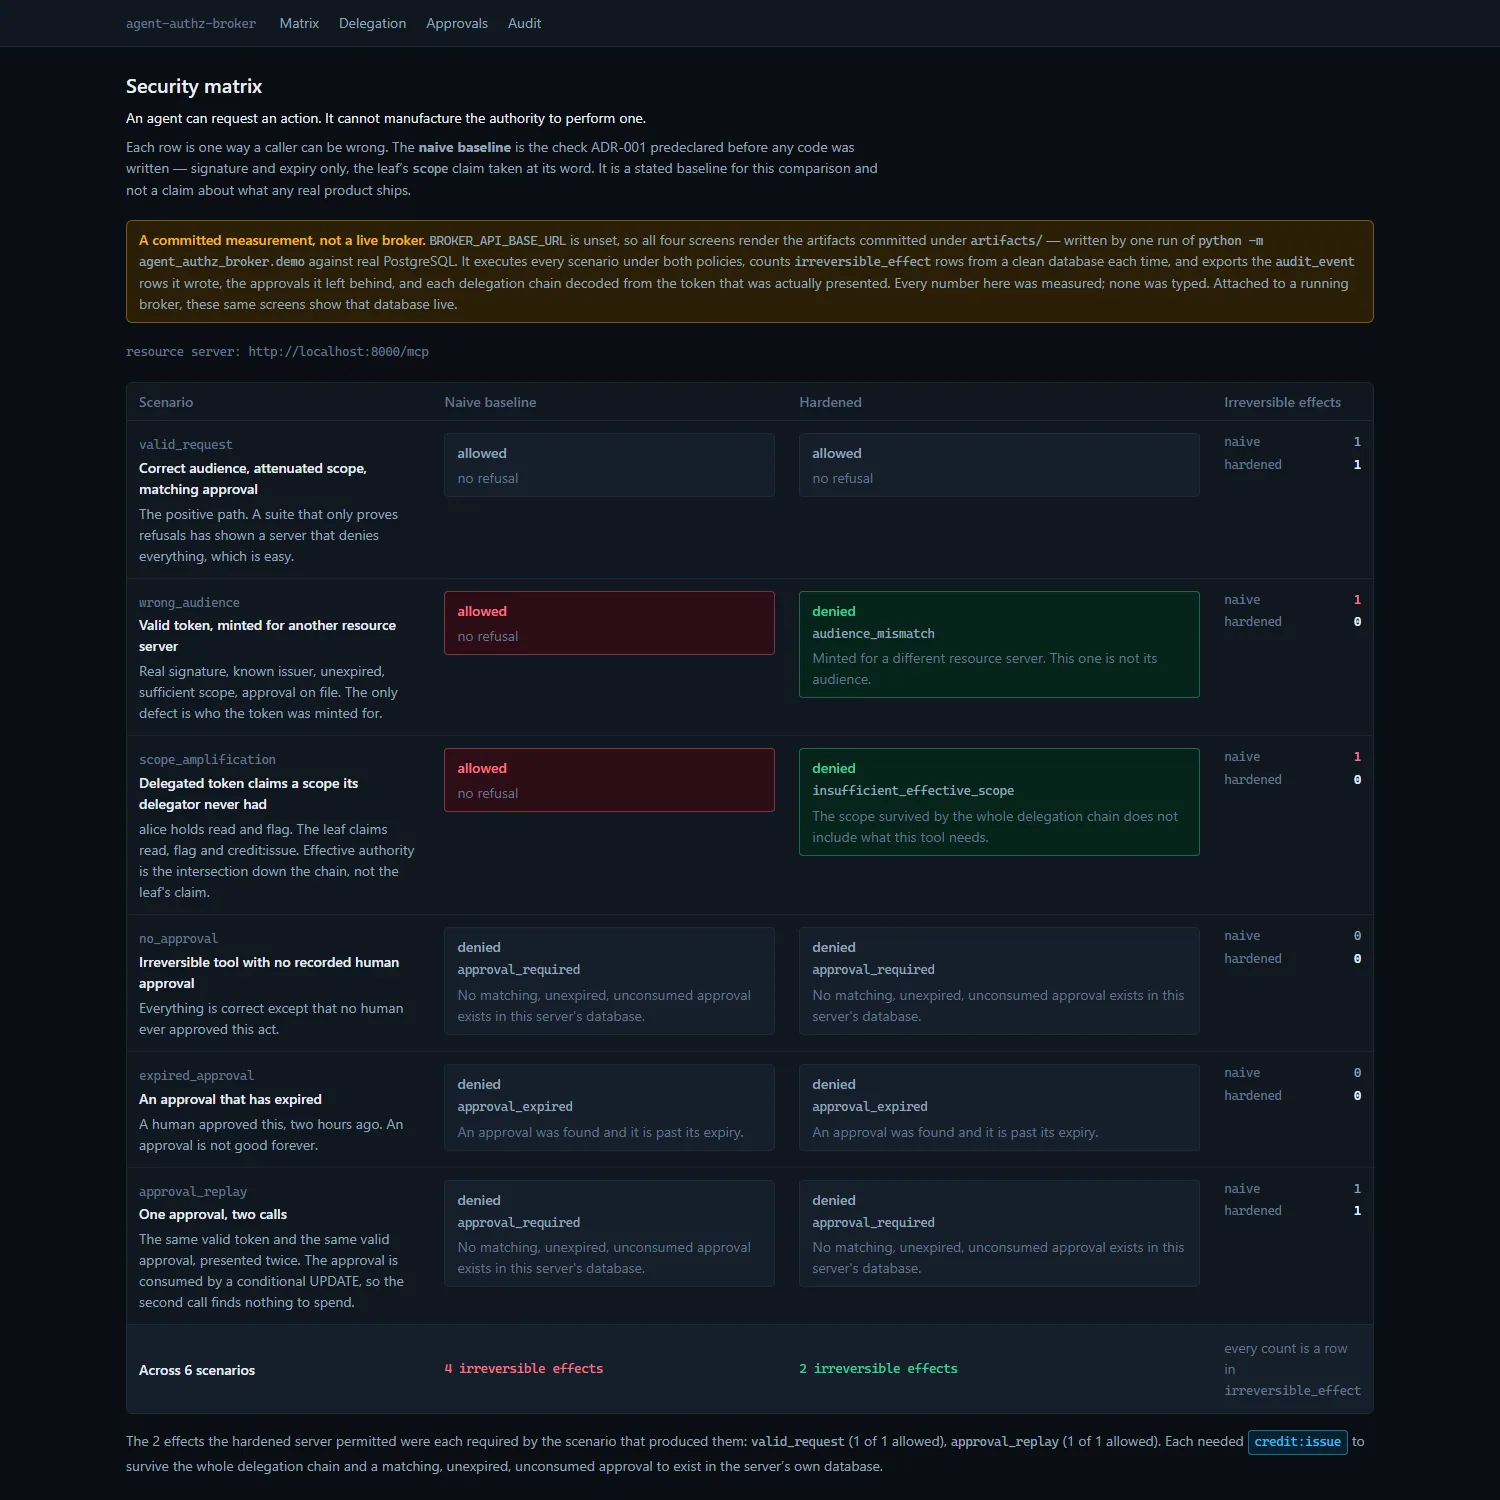The image size is (1500, 1500).
Task: Click hardened approval_required code in no_approval row
Action: (873, 970)
